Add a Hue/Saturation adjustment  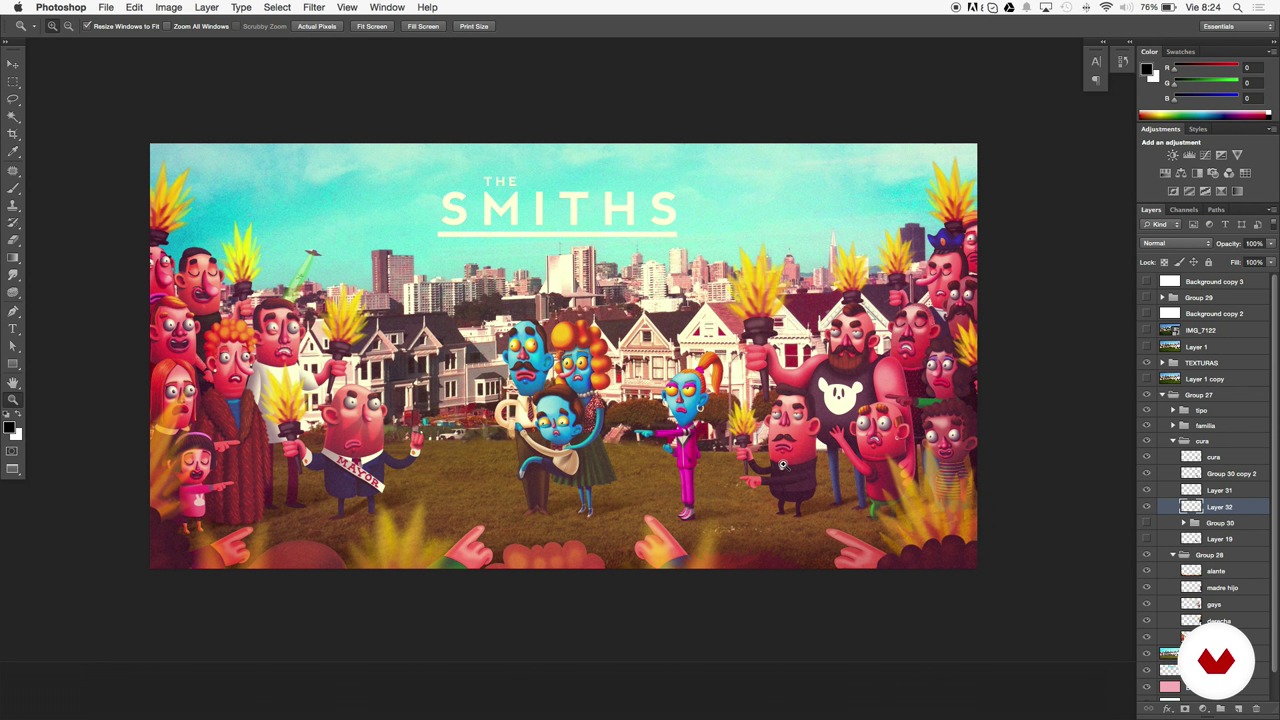point(1164,173)
